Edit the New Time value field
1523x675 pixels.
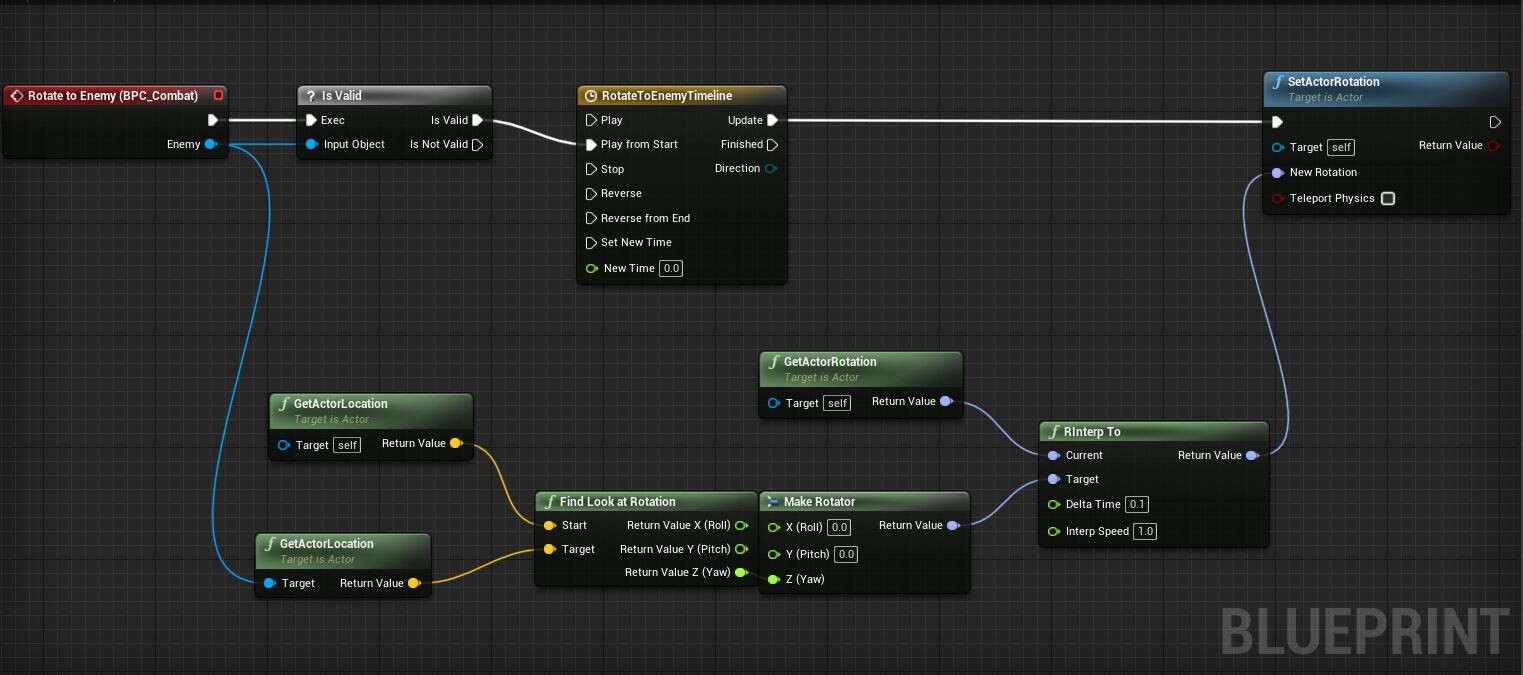click(671, 268)
